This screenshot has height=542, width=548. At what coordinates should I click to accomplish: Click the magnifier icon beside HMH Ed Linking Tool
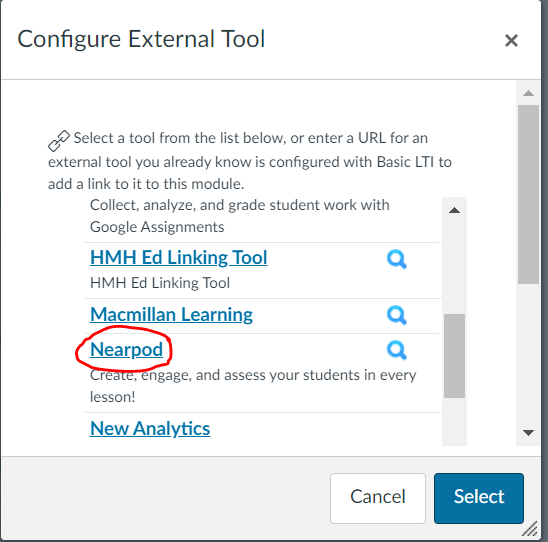point(397,260)
